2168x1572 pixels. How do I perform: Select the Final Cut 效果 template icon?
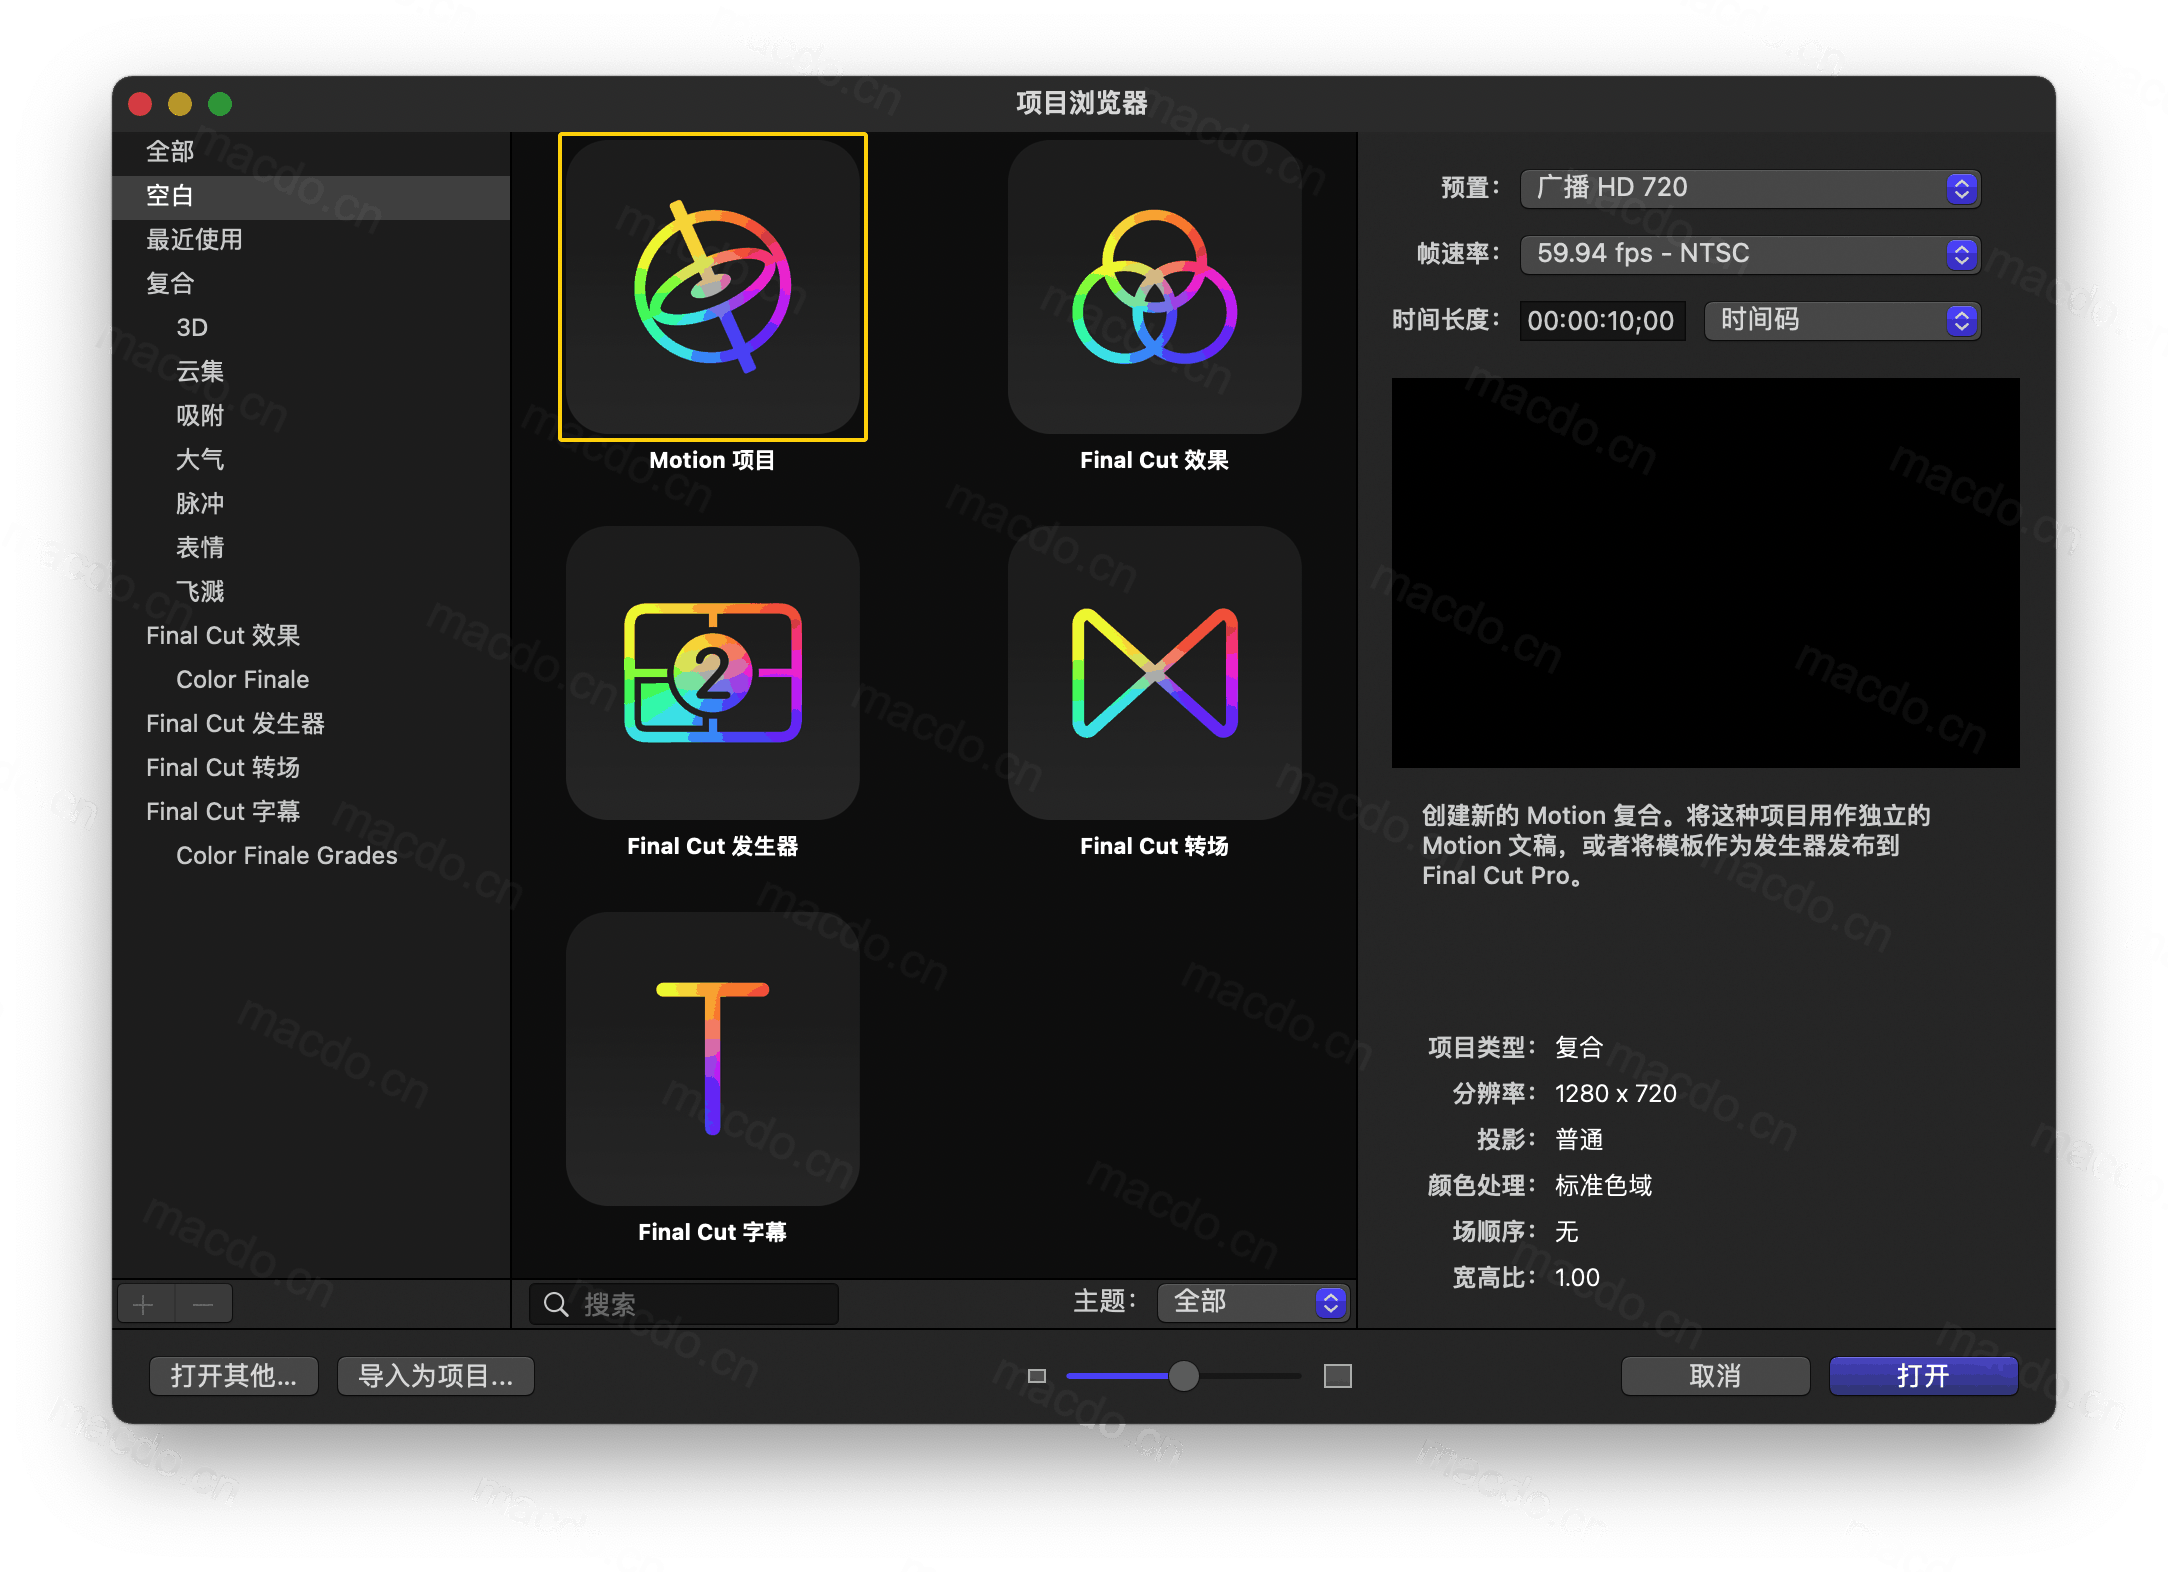[x=1155, y=287]
